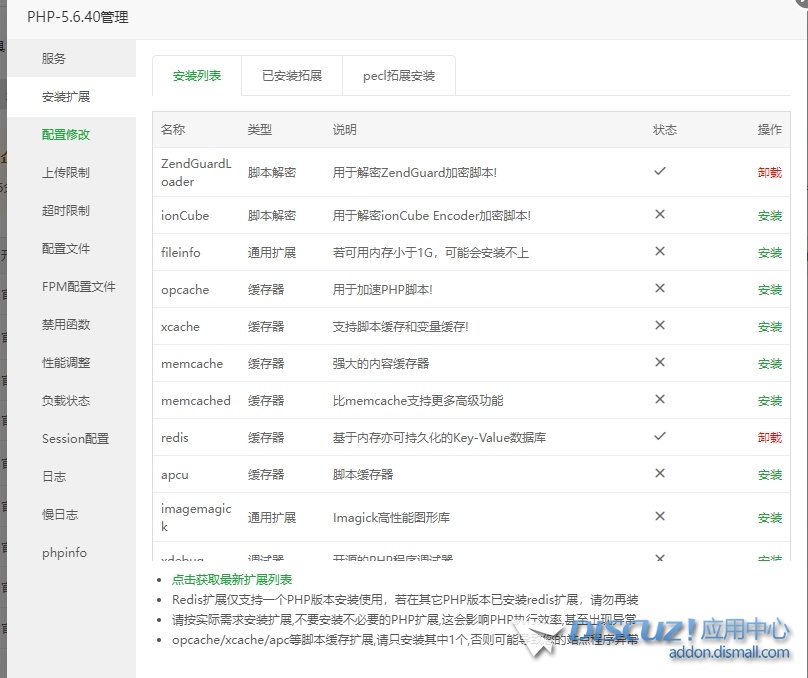Click imagemagick extension name
This screenshot has height=678, width=808.
point(196,518)
